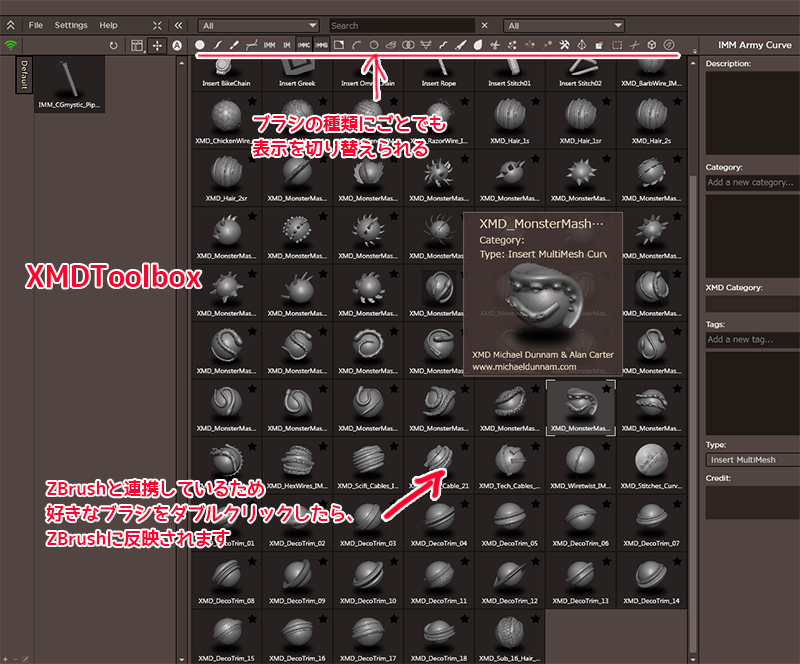800x664 pixels.
Task: Select the cube brush-type filter icon
Action: pos(652,45)
